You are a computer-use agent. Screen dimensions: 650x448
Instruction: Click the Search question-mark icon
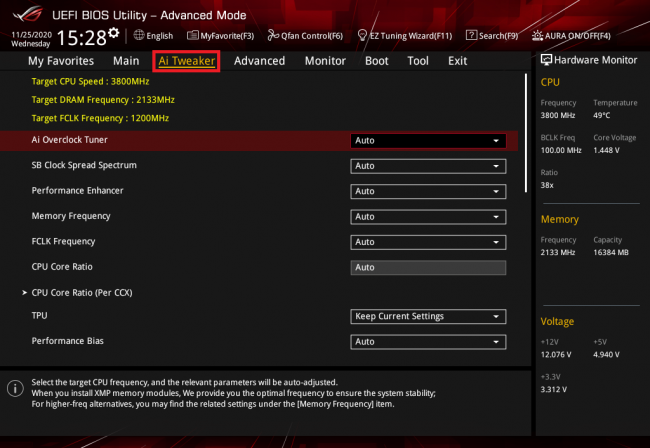[471, 35]
